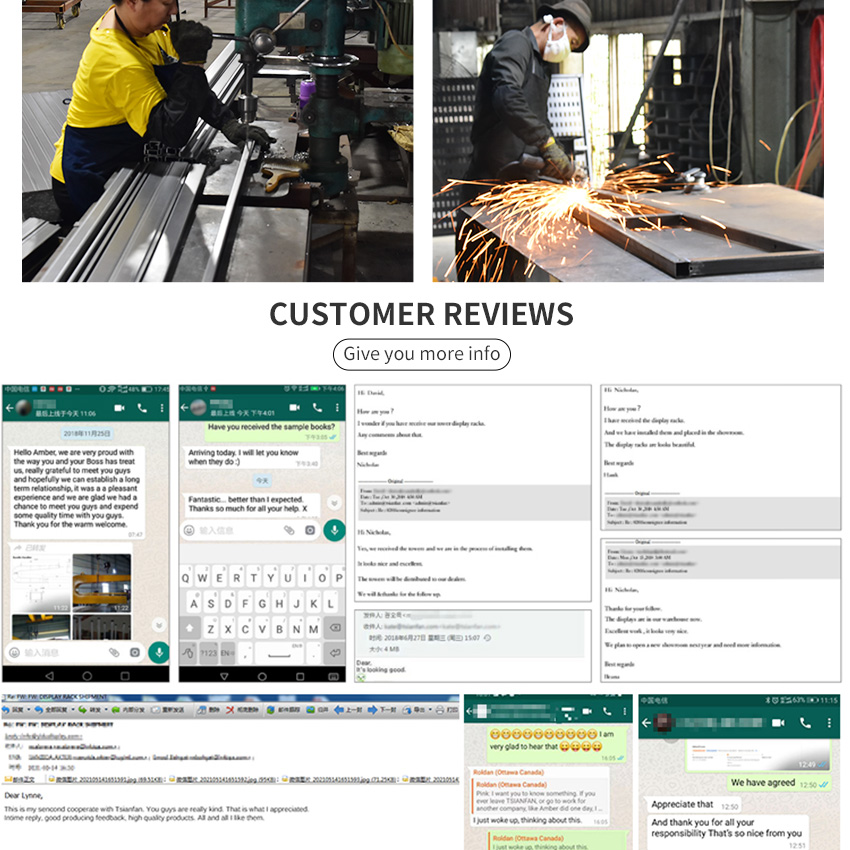Image resolution: width=850 pixels, height=850 pixels.
Task: Click next mail (下一封) arrow in email toolbar
Action: pos(382,710)
